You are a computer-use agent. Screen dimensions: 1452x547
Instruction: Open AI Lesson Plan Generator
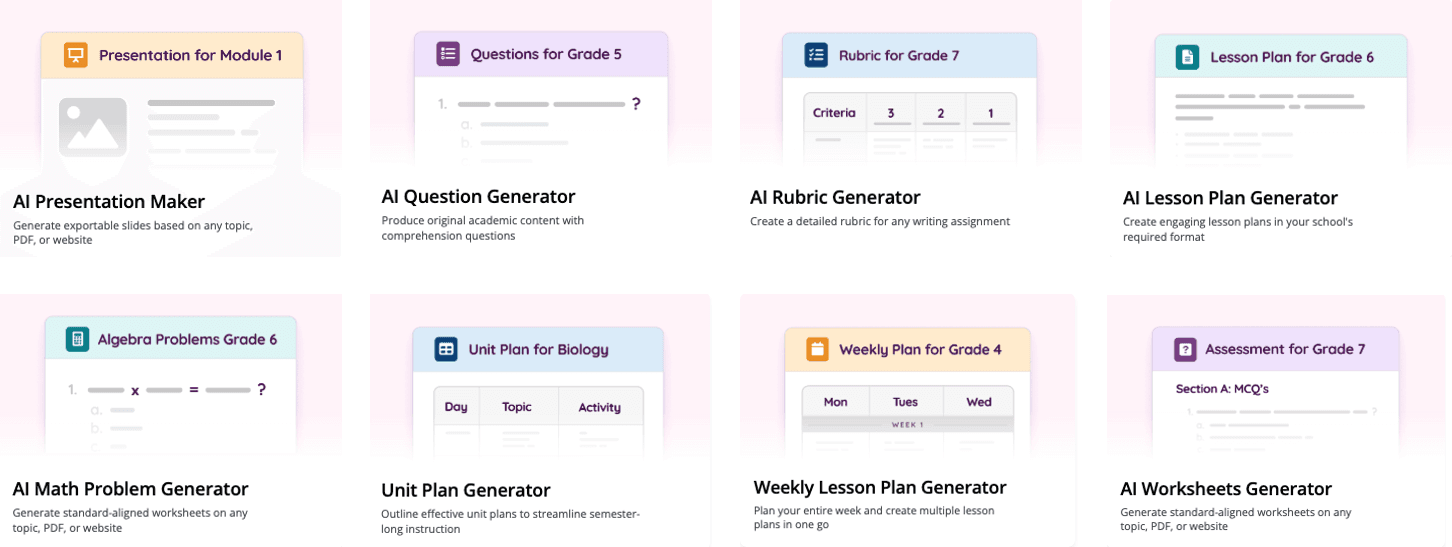(x=1230, y=198)
